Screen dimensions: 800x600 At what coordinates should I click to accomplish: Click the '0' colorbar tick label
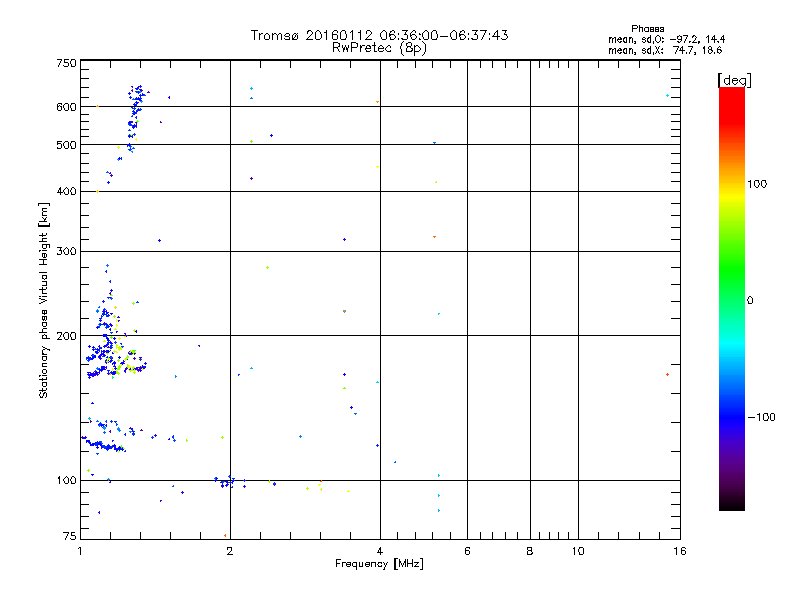(749, 301)
